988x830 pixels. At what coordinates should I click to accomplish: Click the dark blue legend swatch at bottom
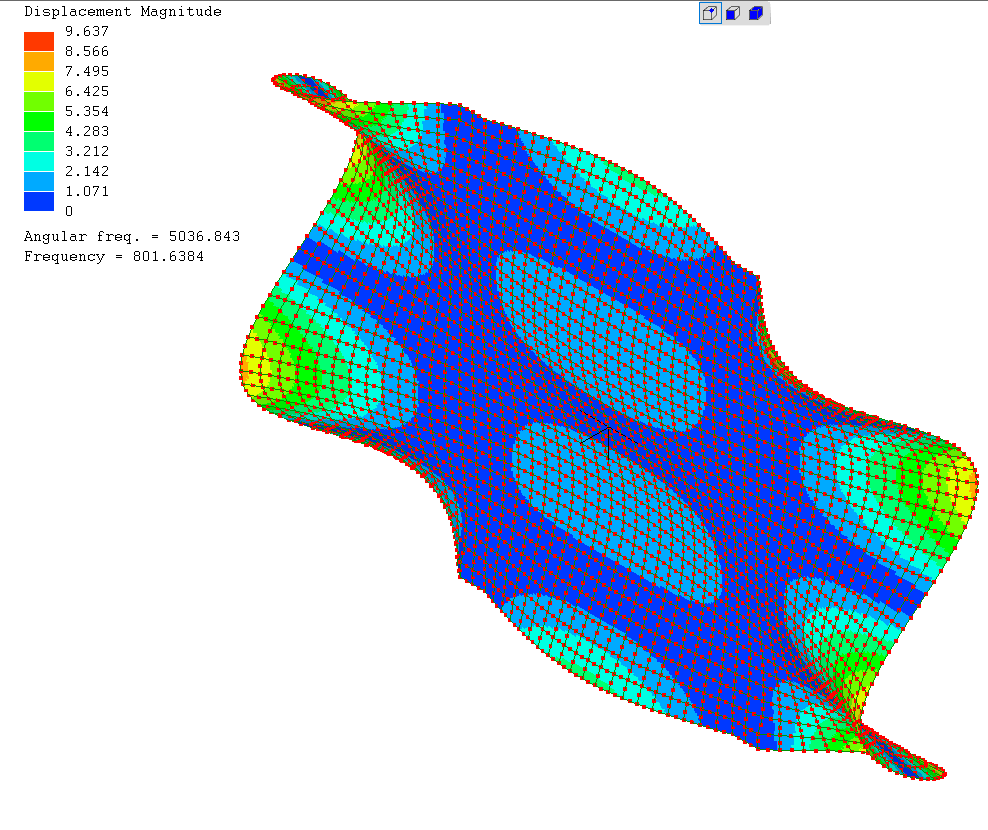[39, 201]
